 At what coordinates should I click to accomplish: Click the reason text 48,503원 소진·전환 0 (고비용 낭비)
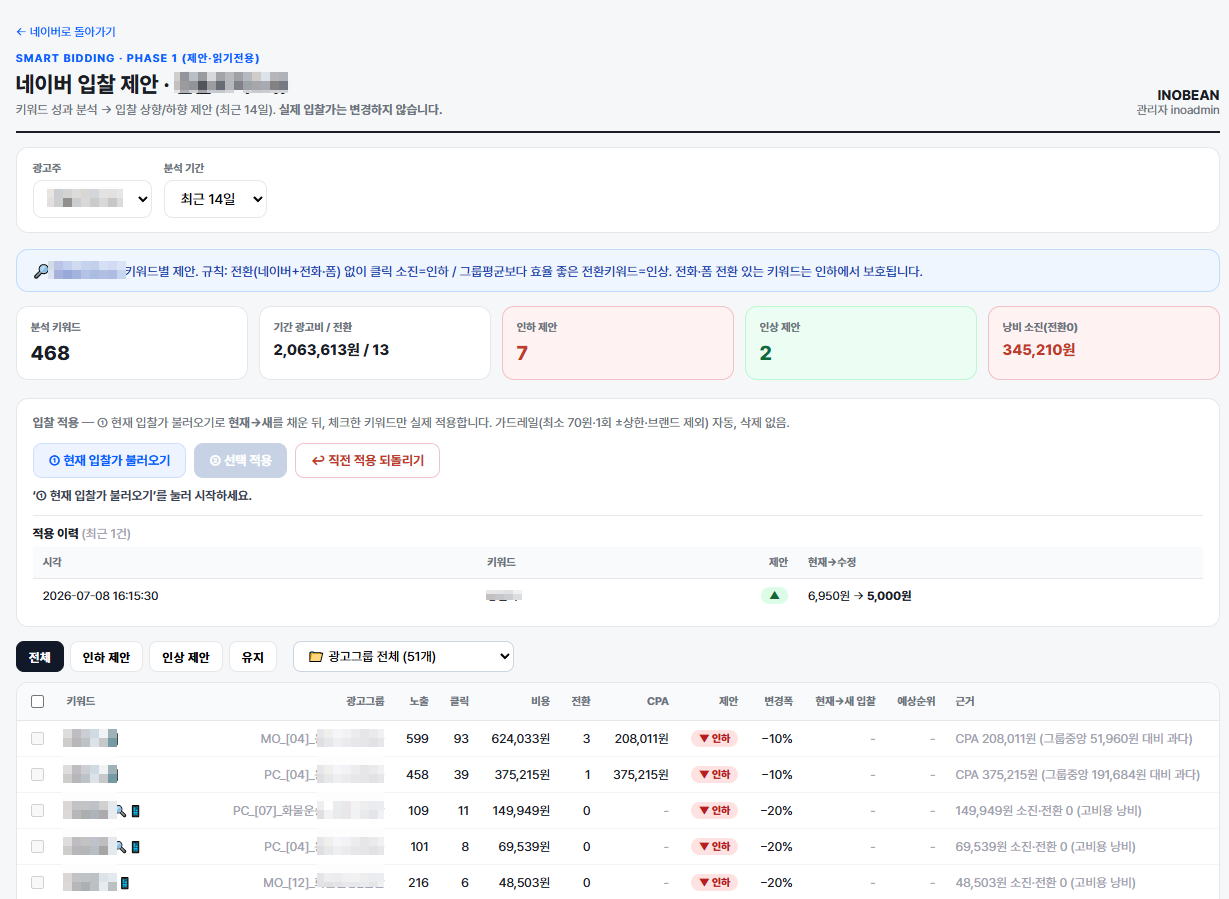point(1045,883)
